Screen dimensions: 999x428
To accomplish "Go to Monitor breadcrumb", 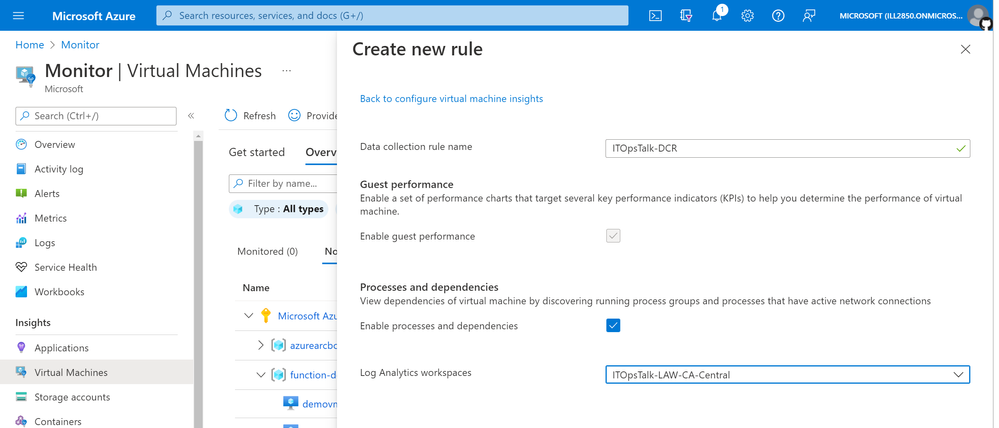I will pos(80,45).
